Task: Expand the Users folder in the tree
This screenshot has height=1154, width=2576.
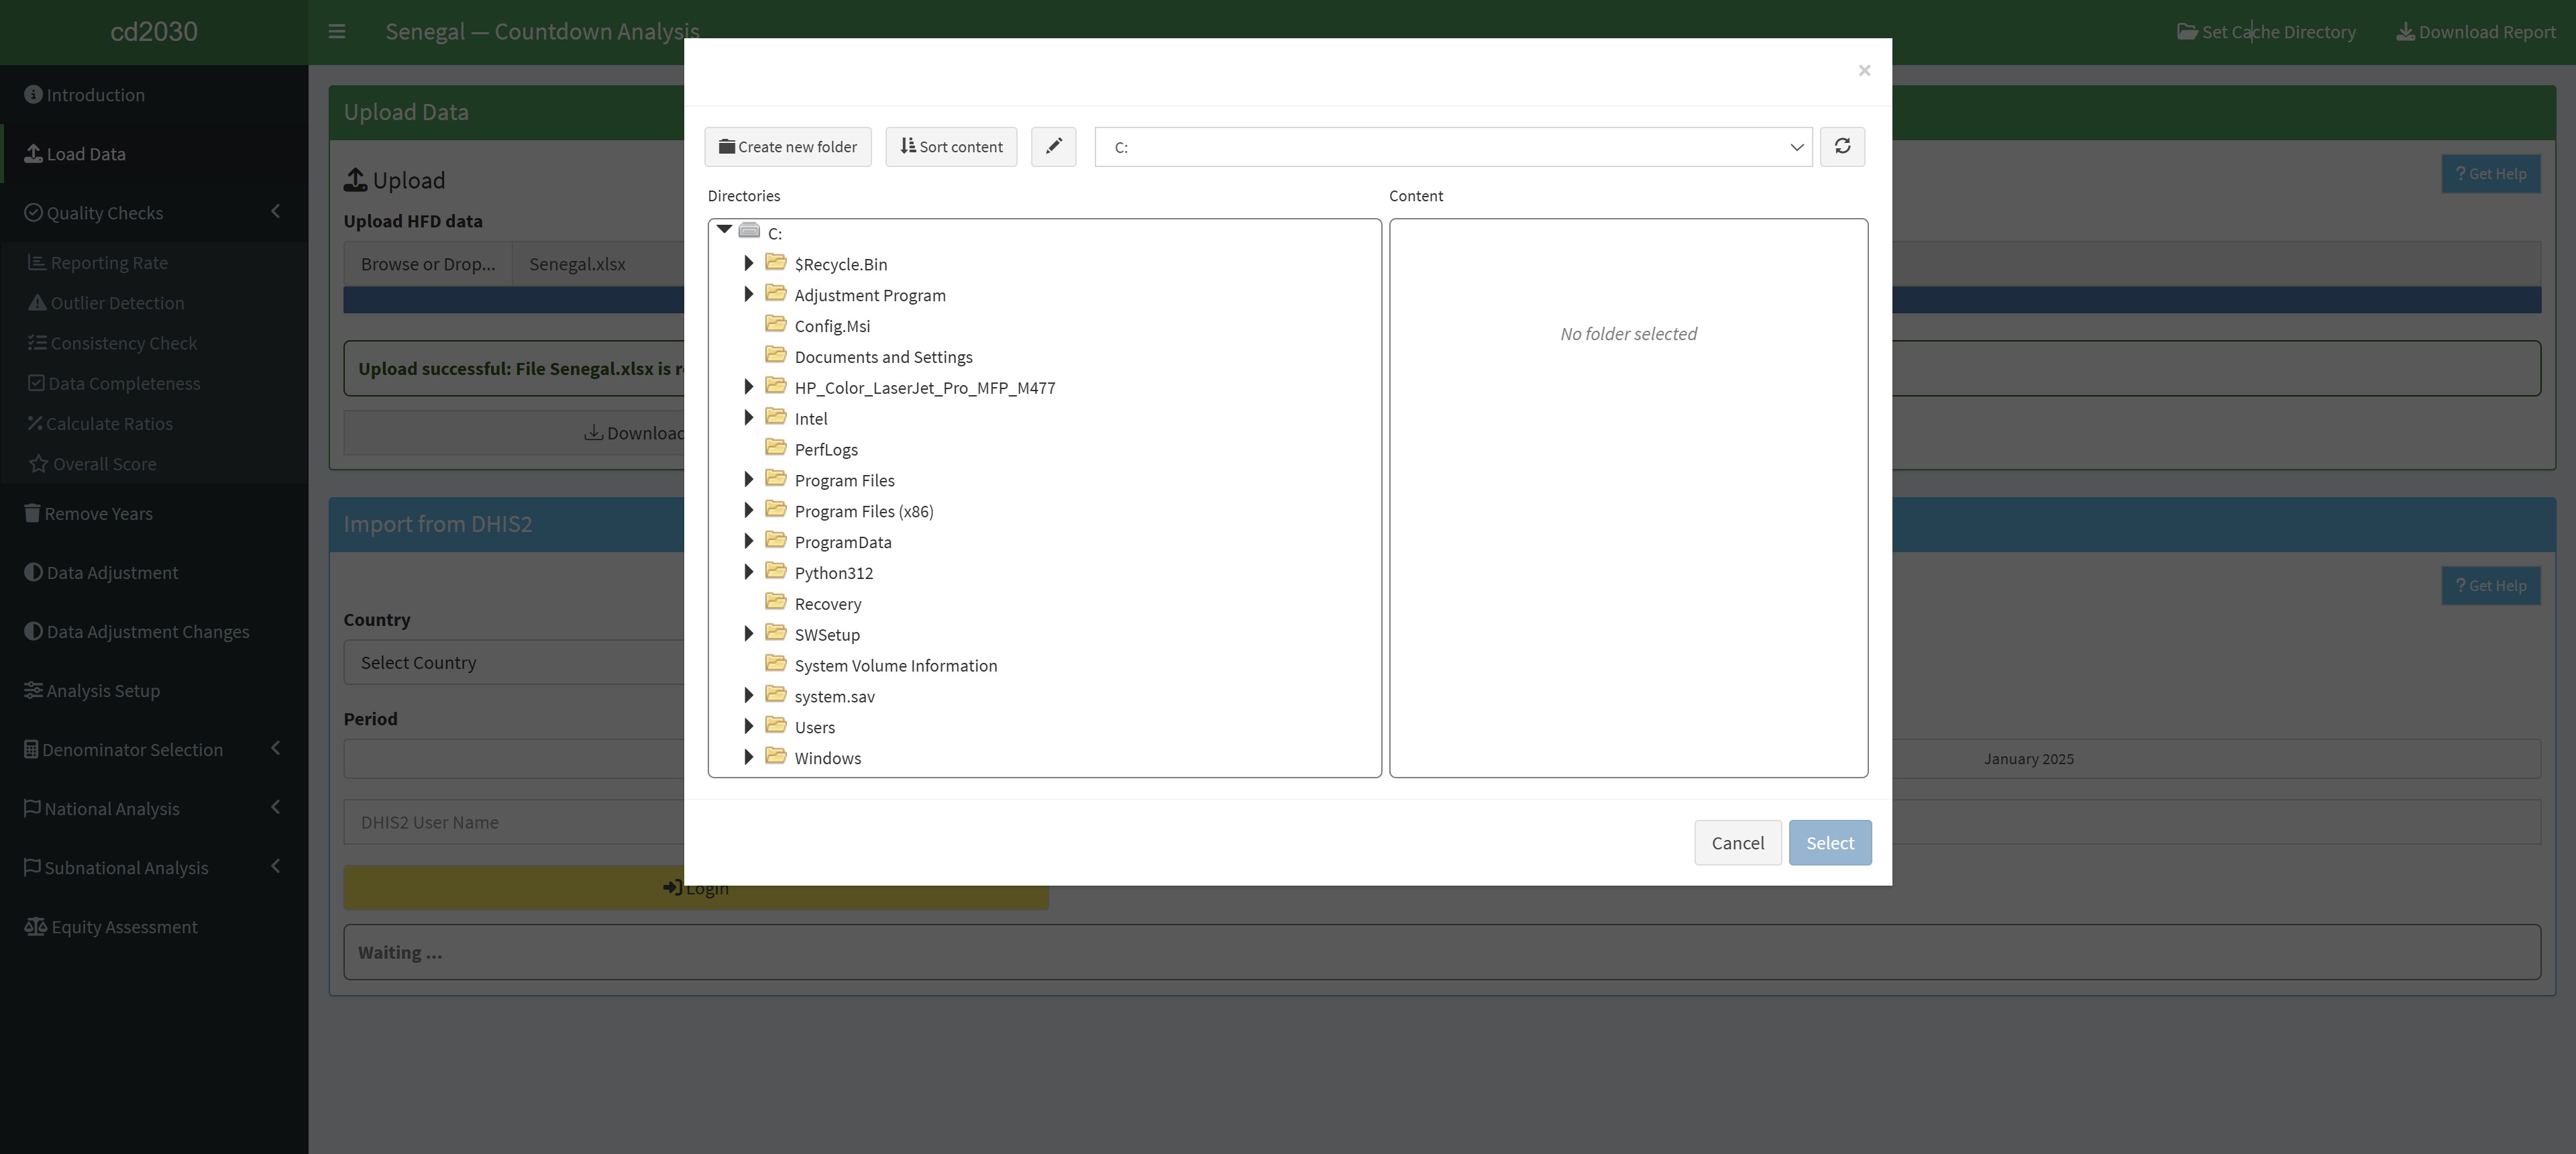Action: [x=750, y=726]
